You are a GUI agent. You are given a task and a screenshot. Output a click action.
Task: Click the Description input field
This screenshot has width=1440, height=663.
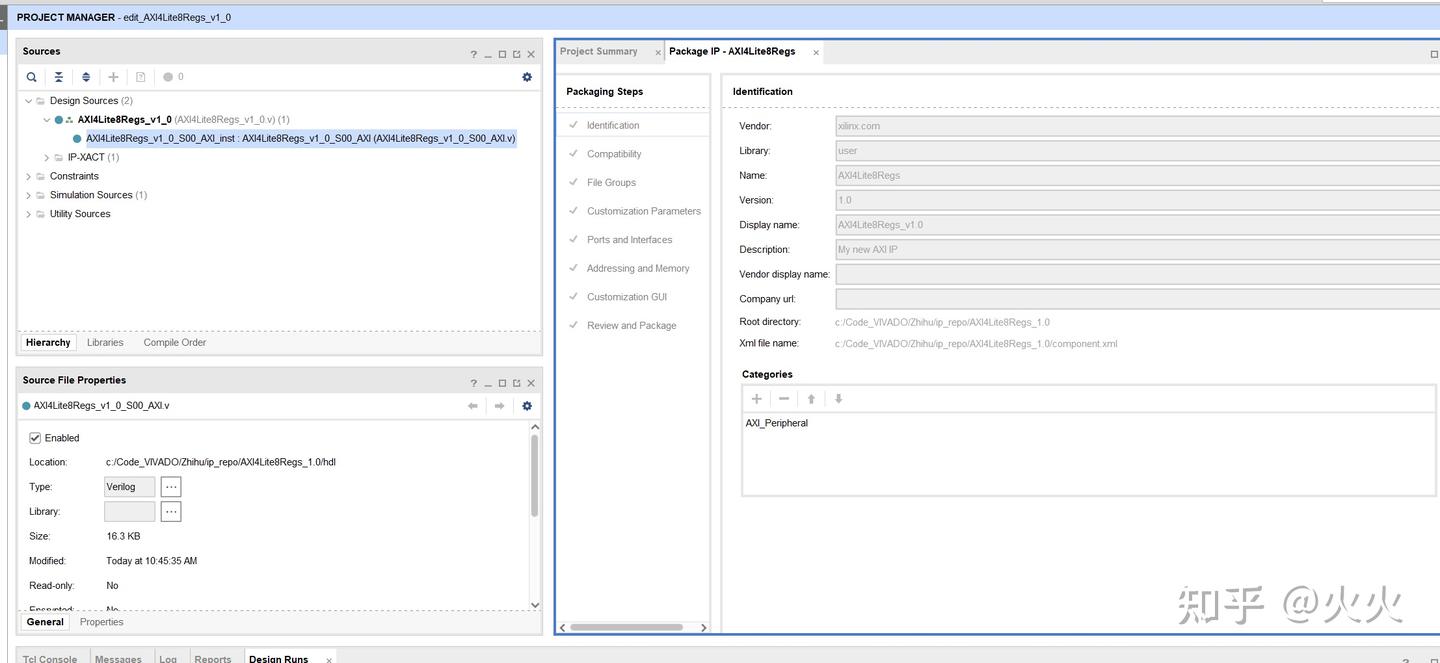(1137, 250)
